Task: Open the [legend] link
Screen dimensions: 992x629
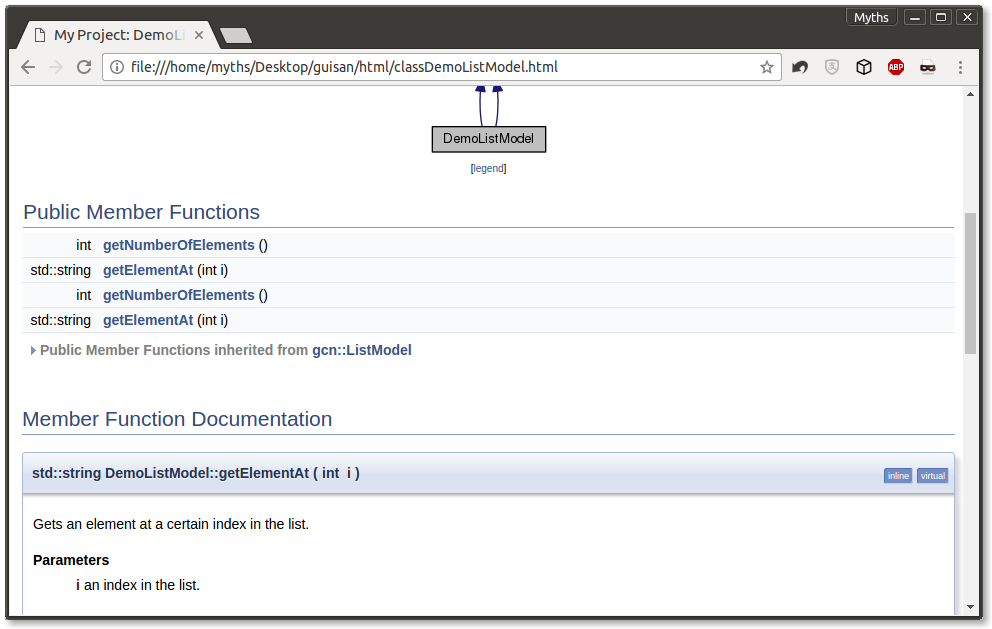Action: pyautogui.click(x=488, y=168)
